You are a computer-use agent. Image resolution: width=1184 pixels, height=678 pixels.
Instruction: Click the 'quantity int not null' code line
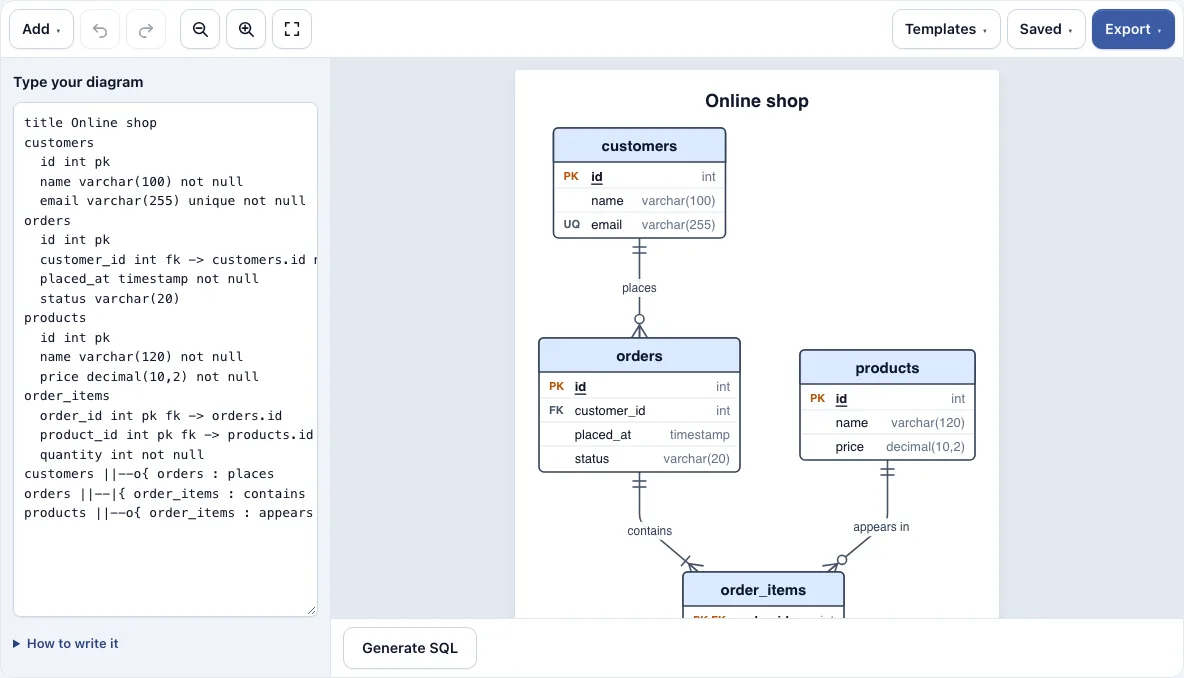click(122, 455)
